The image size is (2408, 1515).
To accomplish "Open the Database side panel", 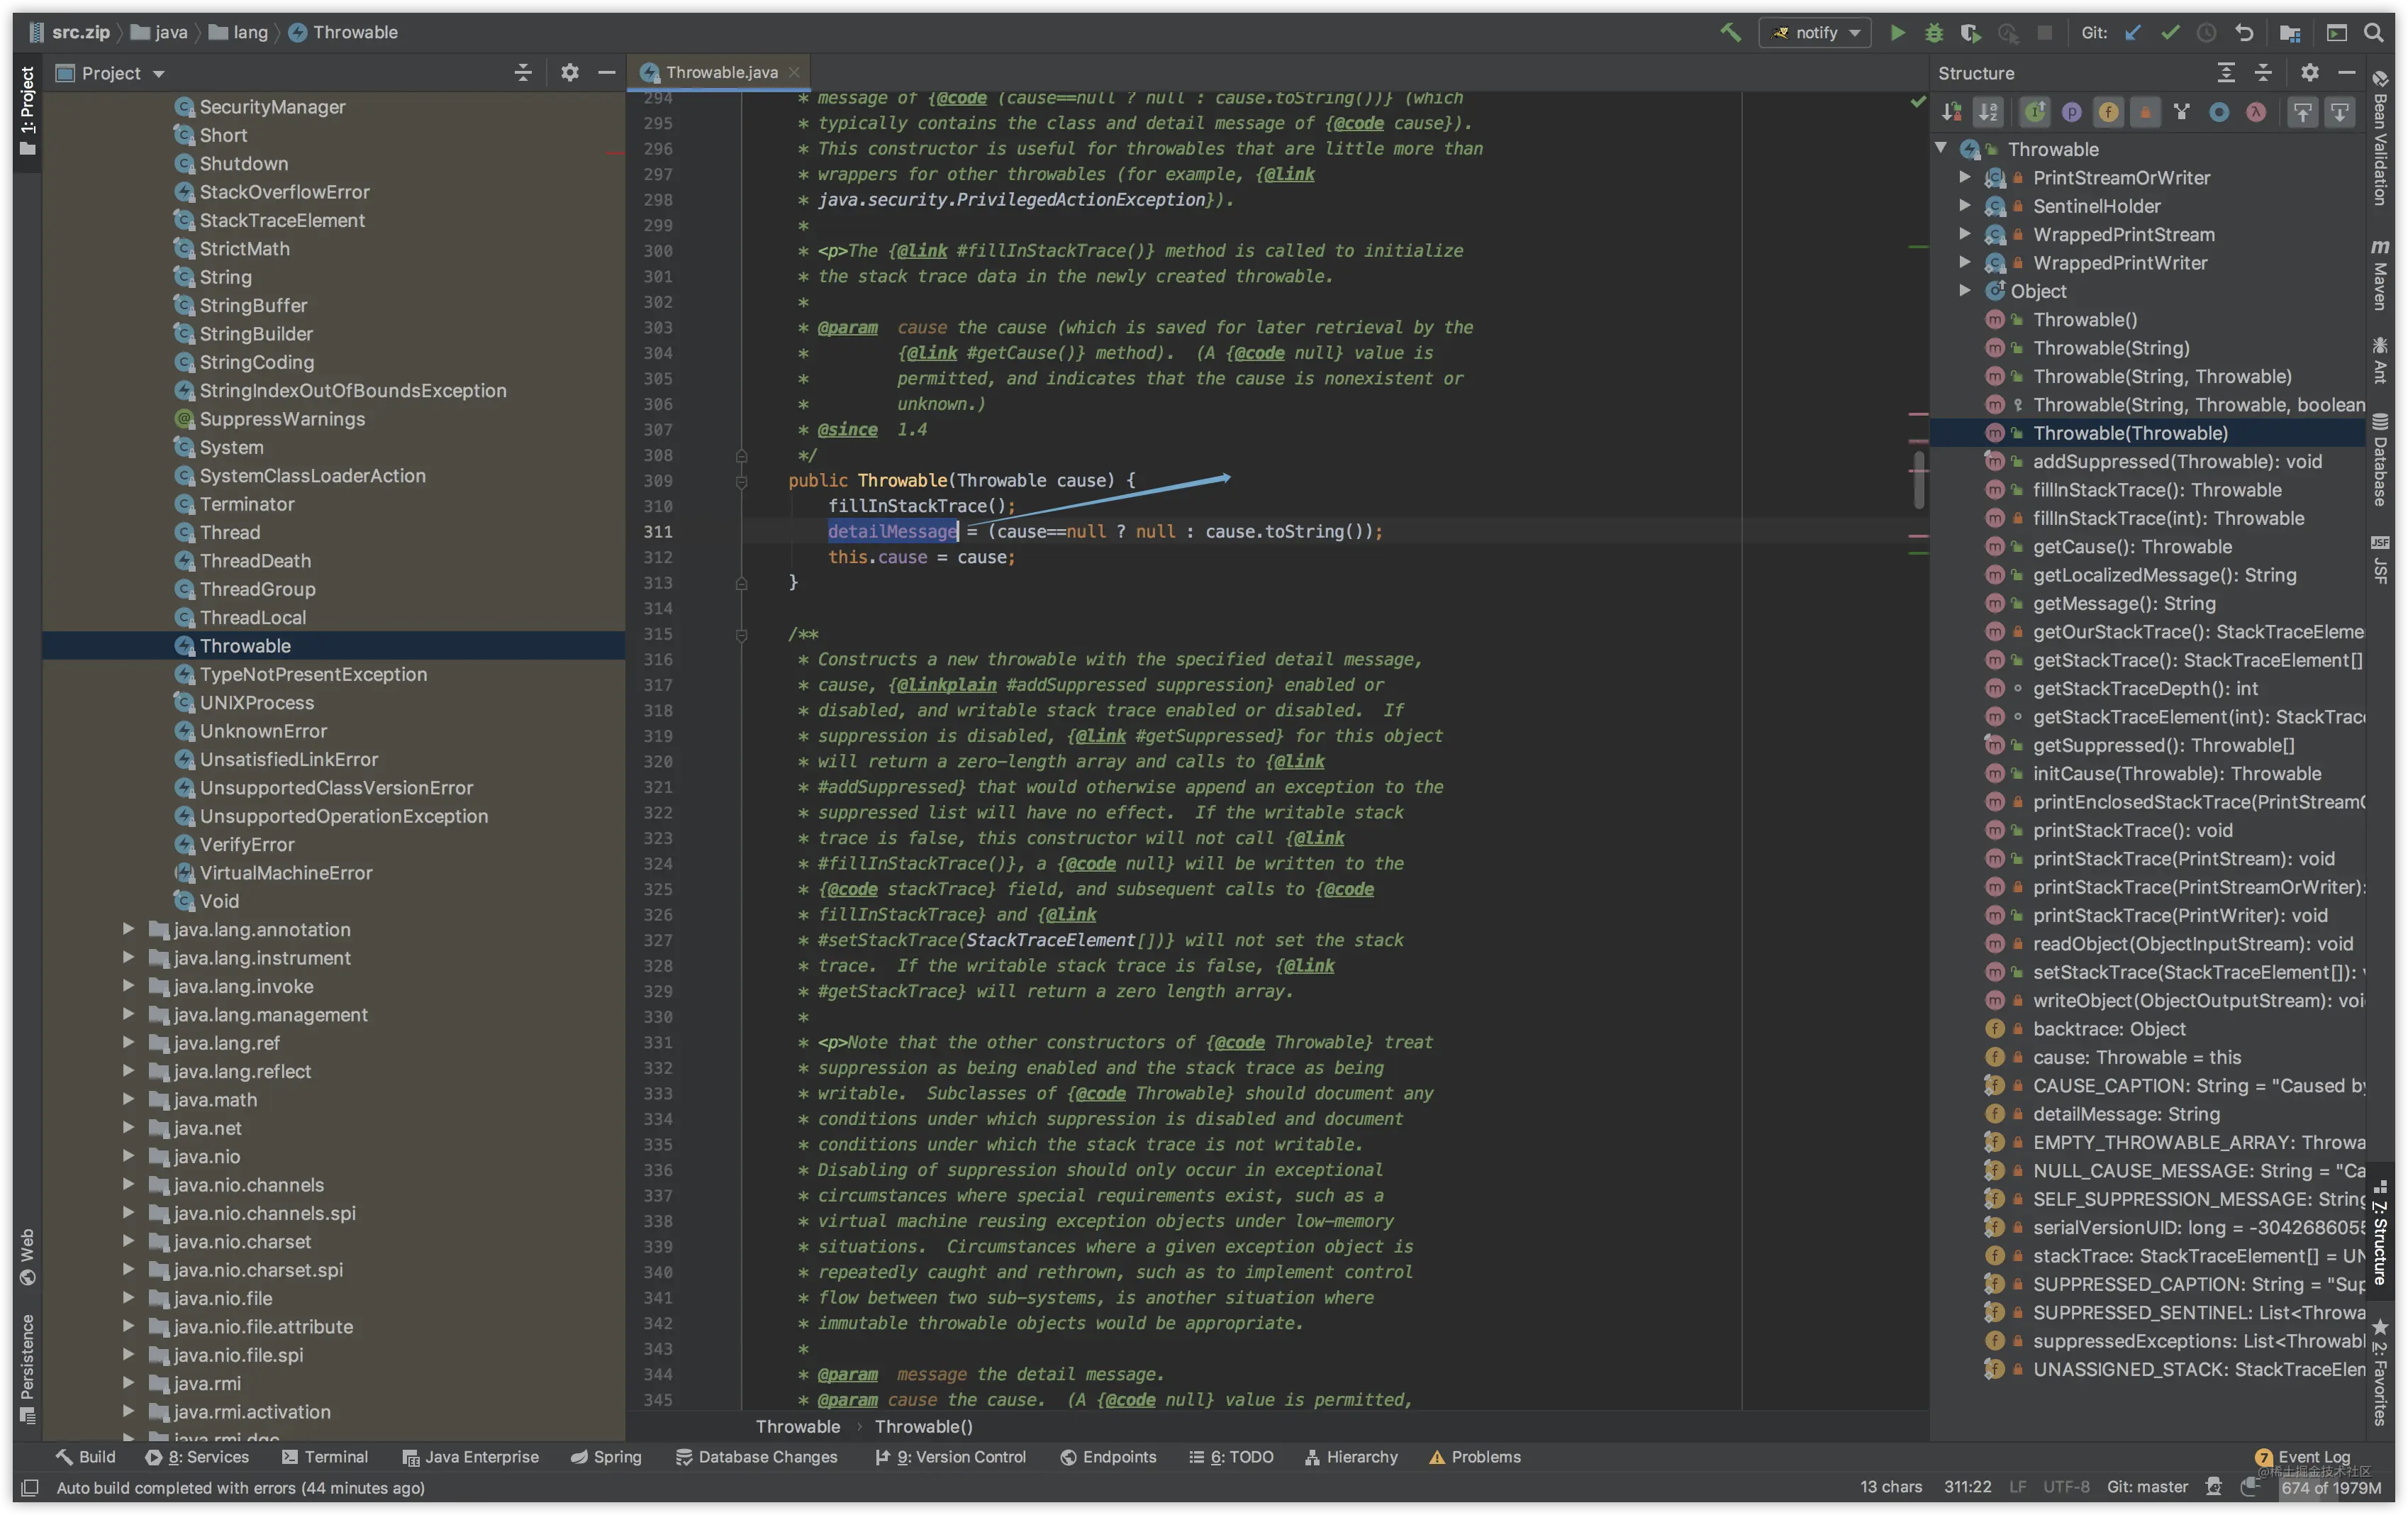I will click(2380, 461).
